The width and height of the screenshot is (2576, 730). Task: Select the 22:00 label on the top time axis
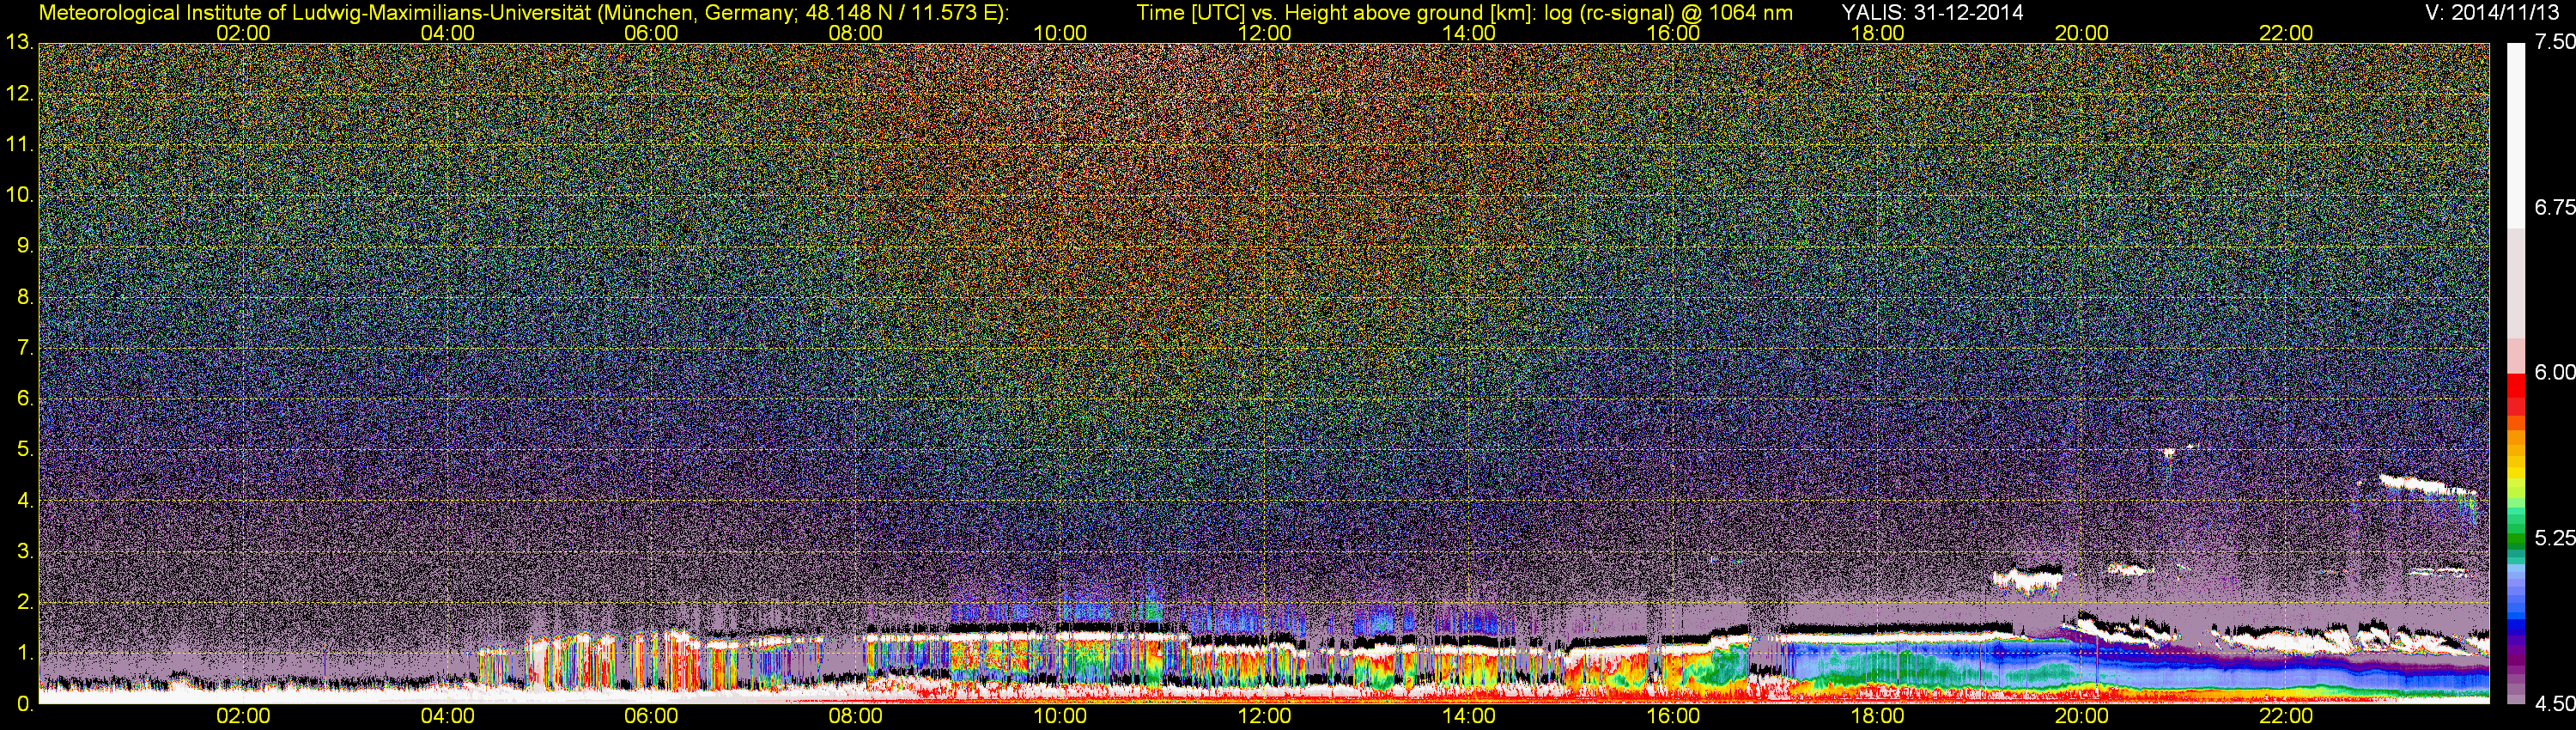2286,33
